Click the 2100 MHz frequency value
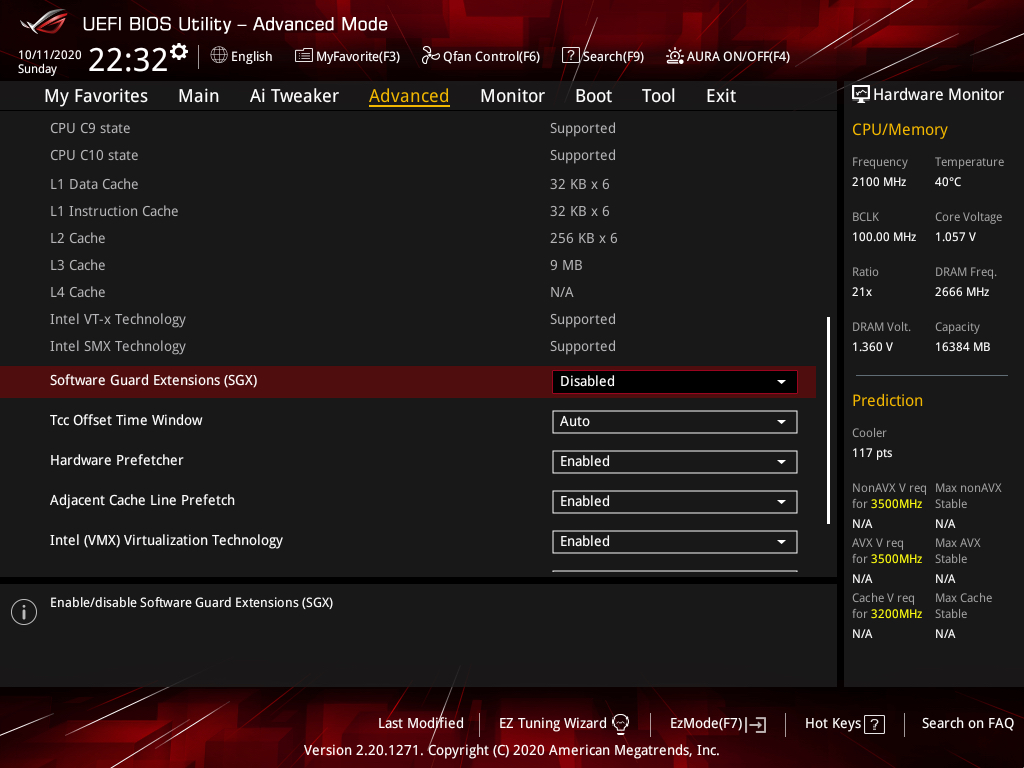Screen dimensions: 1024x768 point(878,182)
